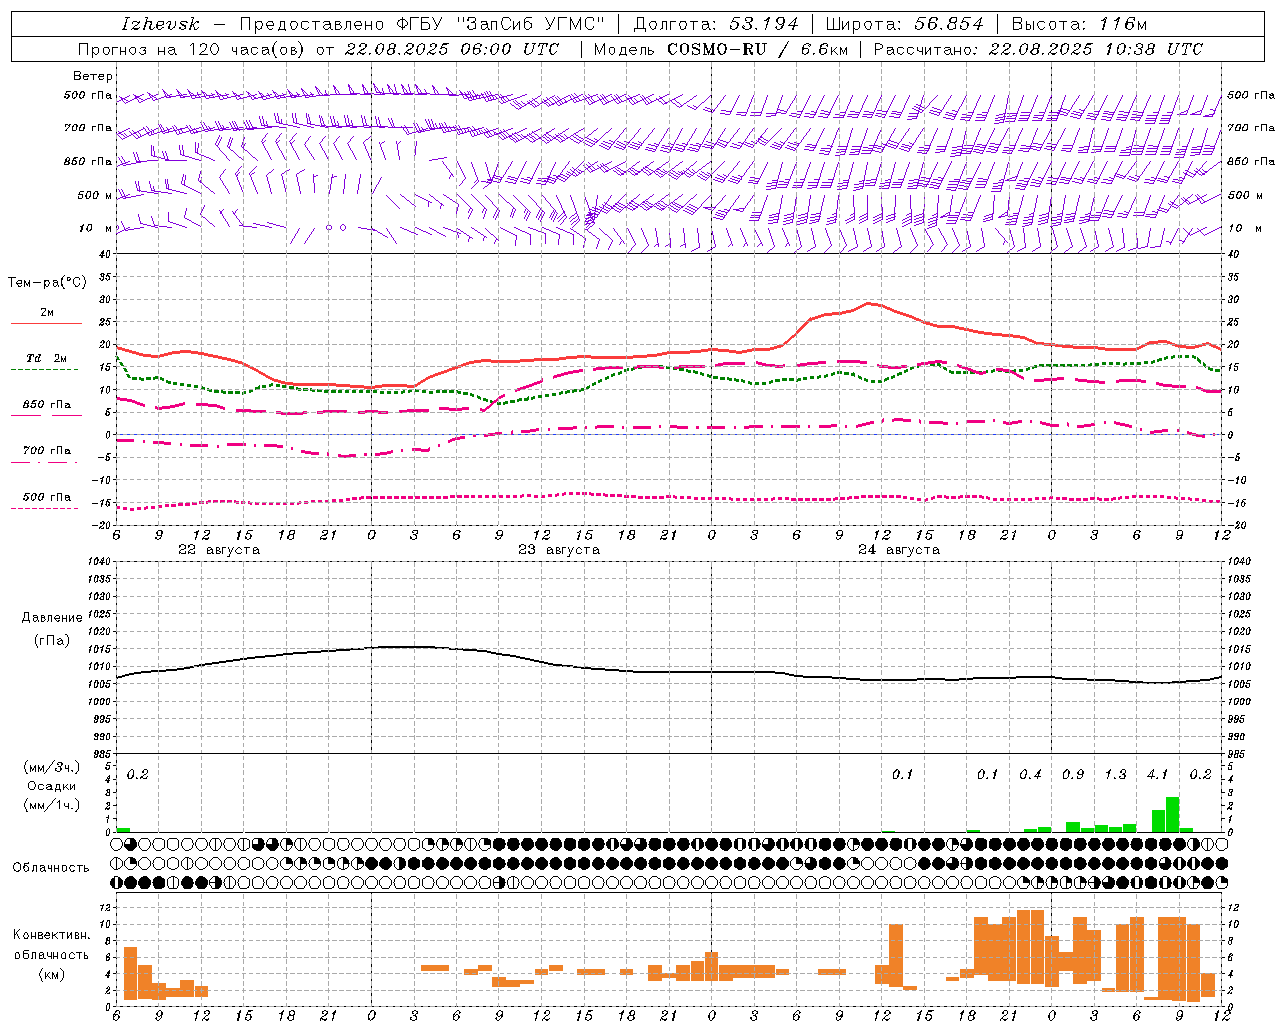1280x1024 pixels.
Task: Click the '(мм/1ч.)' unit label
Action: coord(51,805)
